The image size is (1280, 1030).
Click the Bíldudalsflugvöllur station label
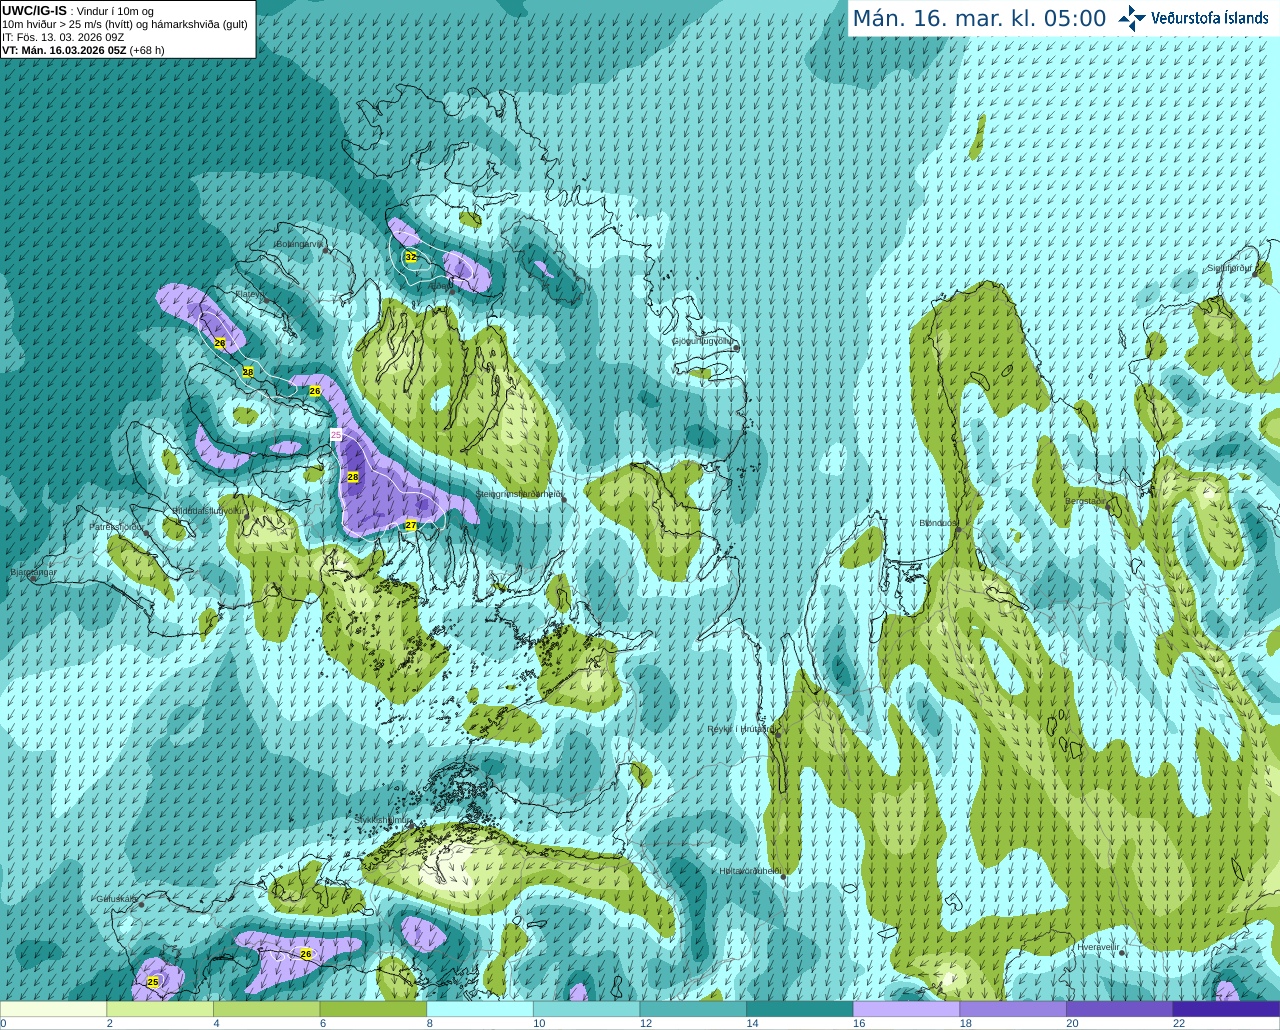(208, 510)
